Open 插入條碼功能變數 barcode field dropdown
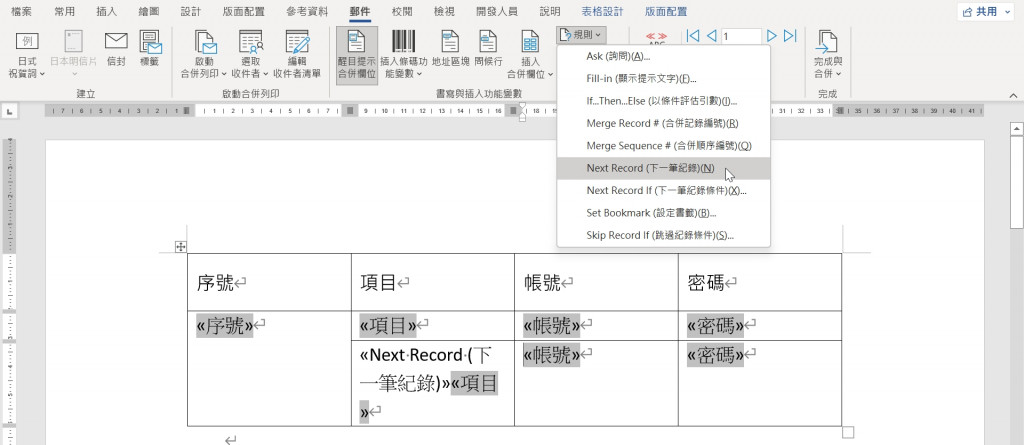 [404, 55]
